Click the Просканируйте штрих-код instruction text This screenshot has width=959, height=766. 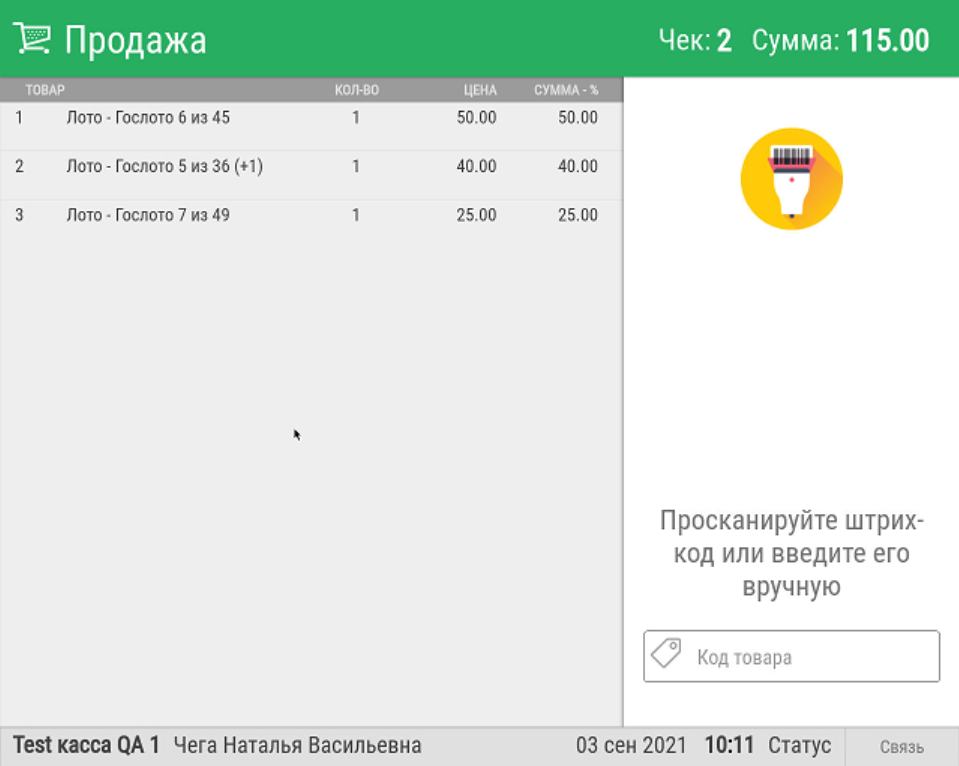point(791,553)
